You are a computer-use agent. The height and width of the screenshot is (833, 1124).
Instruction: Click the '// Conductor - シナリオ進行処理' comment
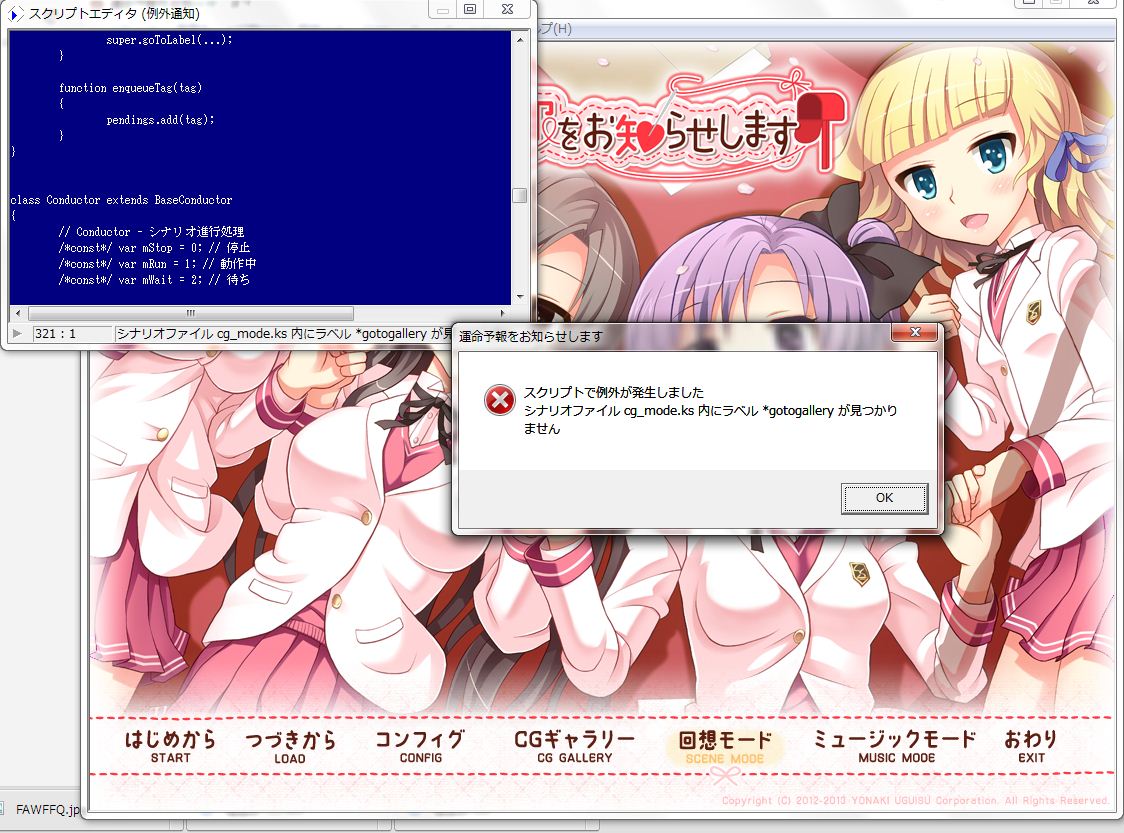151,232
